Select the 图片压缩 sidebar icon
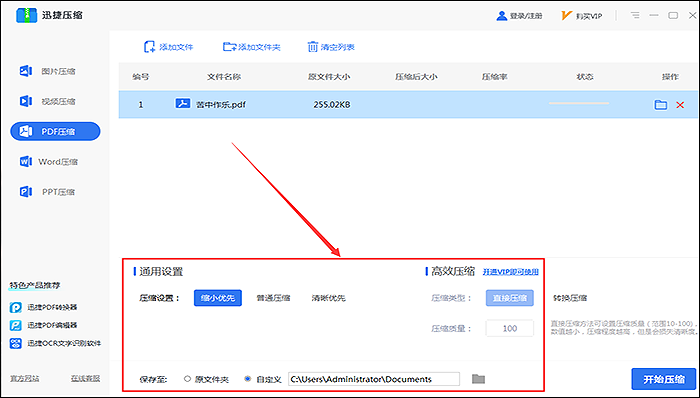 pos(25,71)
